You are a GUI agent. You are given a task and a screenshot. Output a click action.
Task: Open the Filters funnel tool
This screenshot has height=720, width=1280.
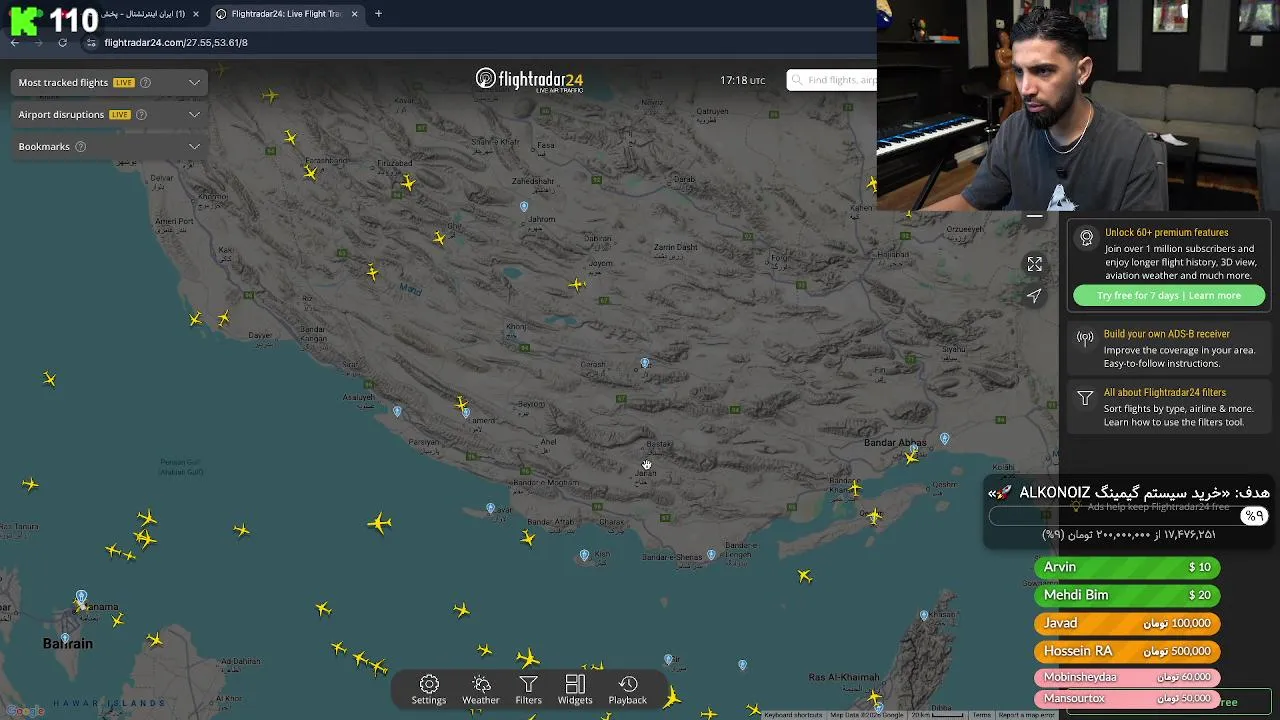point(528,690)
